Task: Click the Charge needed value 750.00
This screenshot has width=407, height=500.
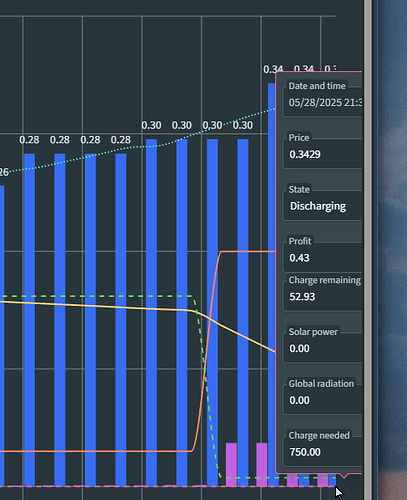Action: (305, 452)
